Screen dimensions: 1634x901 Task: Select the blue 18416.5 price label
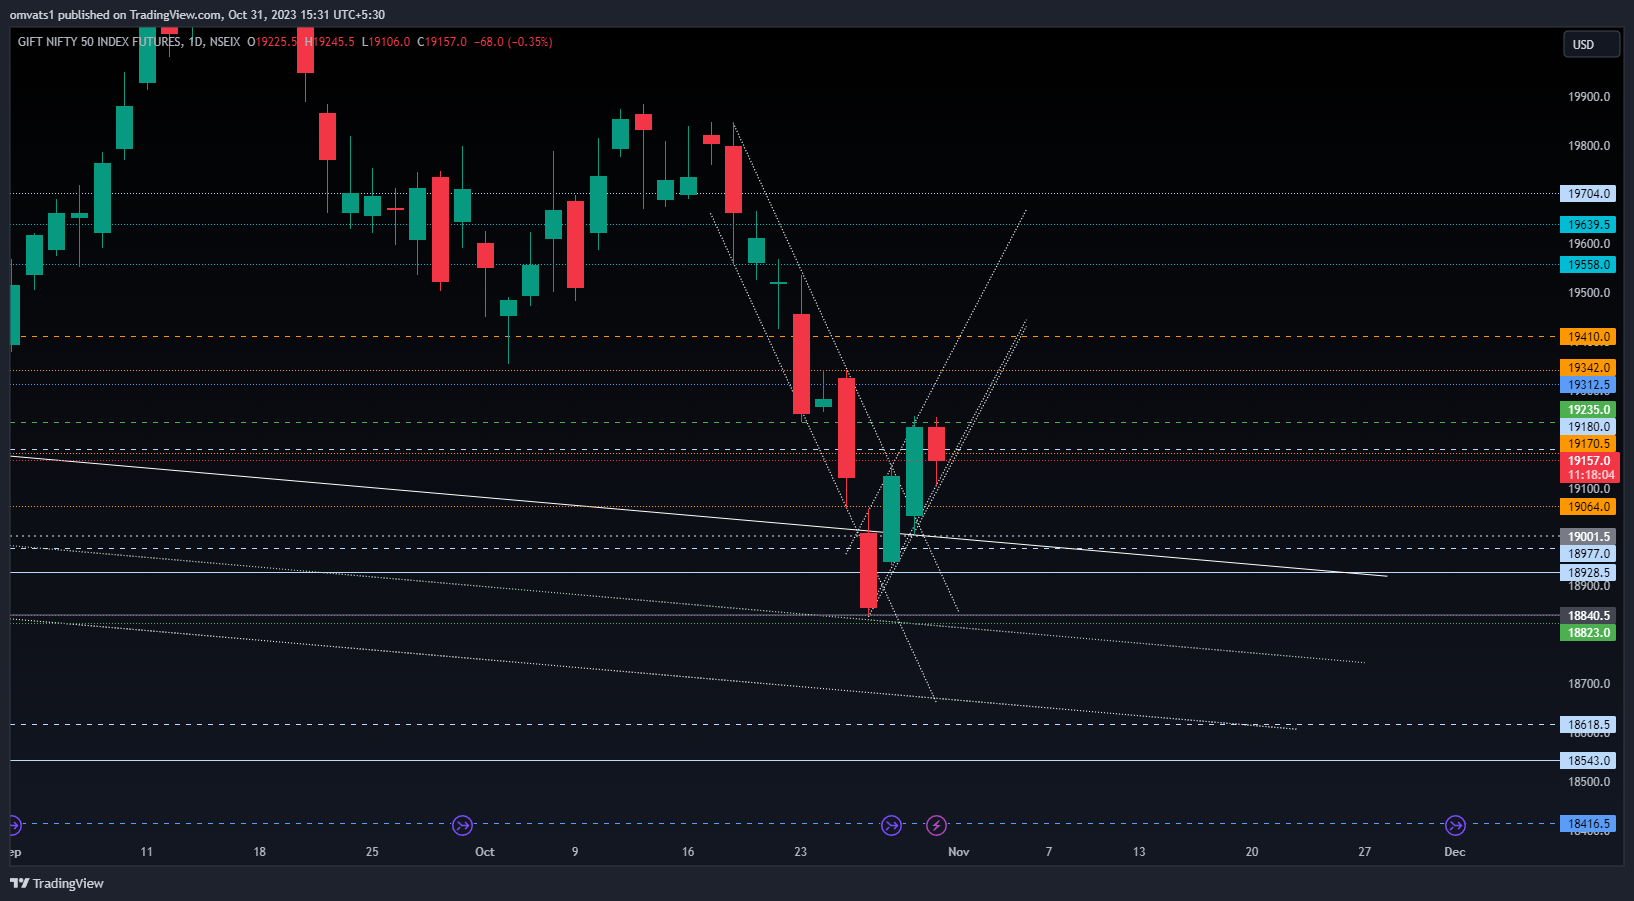pos(1588,824)
